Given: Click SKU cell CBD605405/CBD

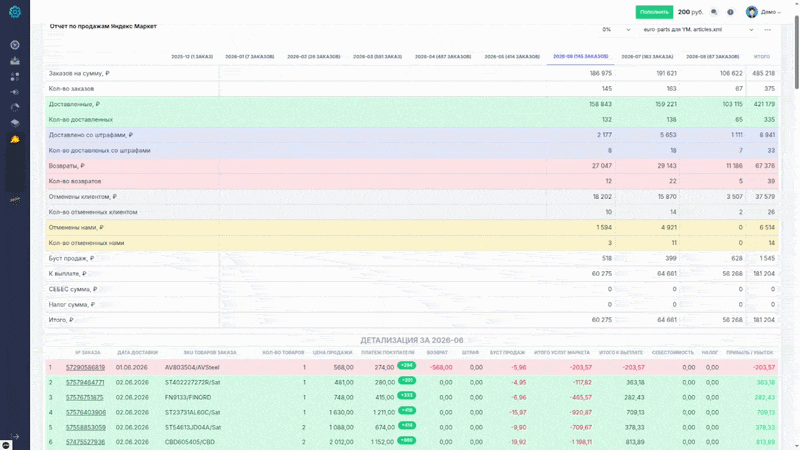Looking at the screenshot, I should click(189, 442).
